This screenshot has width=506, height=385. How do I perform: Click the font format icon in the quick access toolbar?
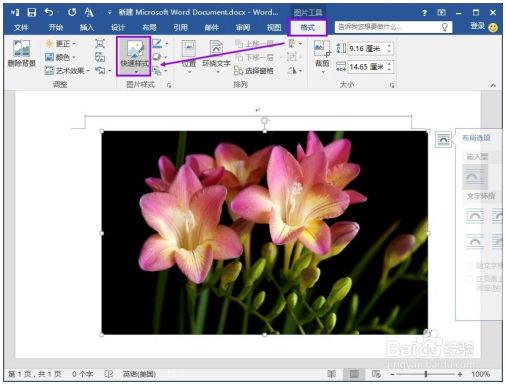point(89,13)
